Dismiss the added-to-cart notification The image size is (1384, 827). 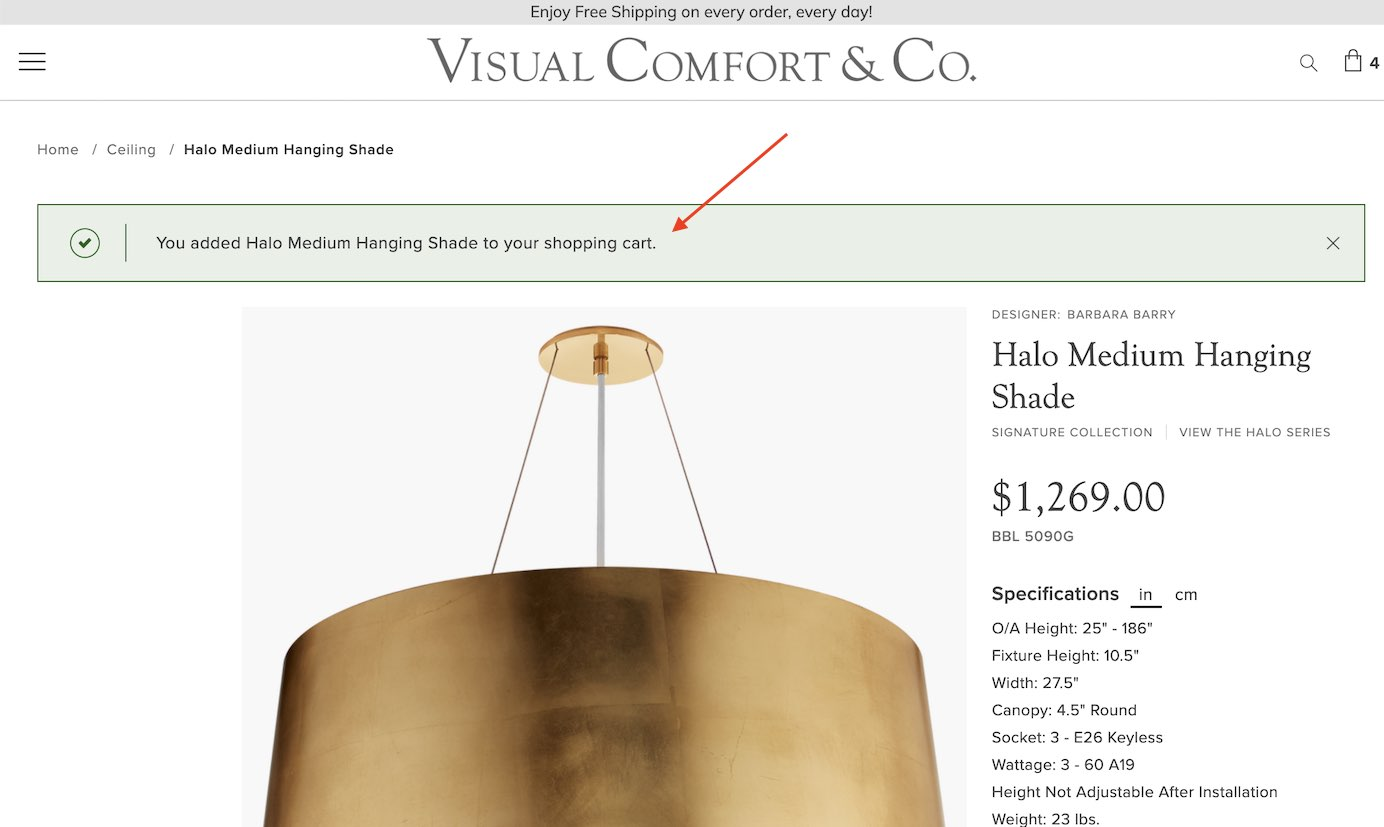pos(1333,243)
